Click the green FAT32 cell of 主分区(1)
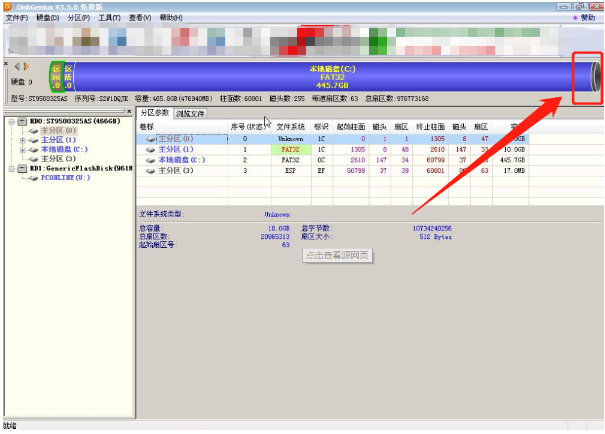Image resolution: width=605 pixels, height=434 pixels. coord(291,149)
